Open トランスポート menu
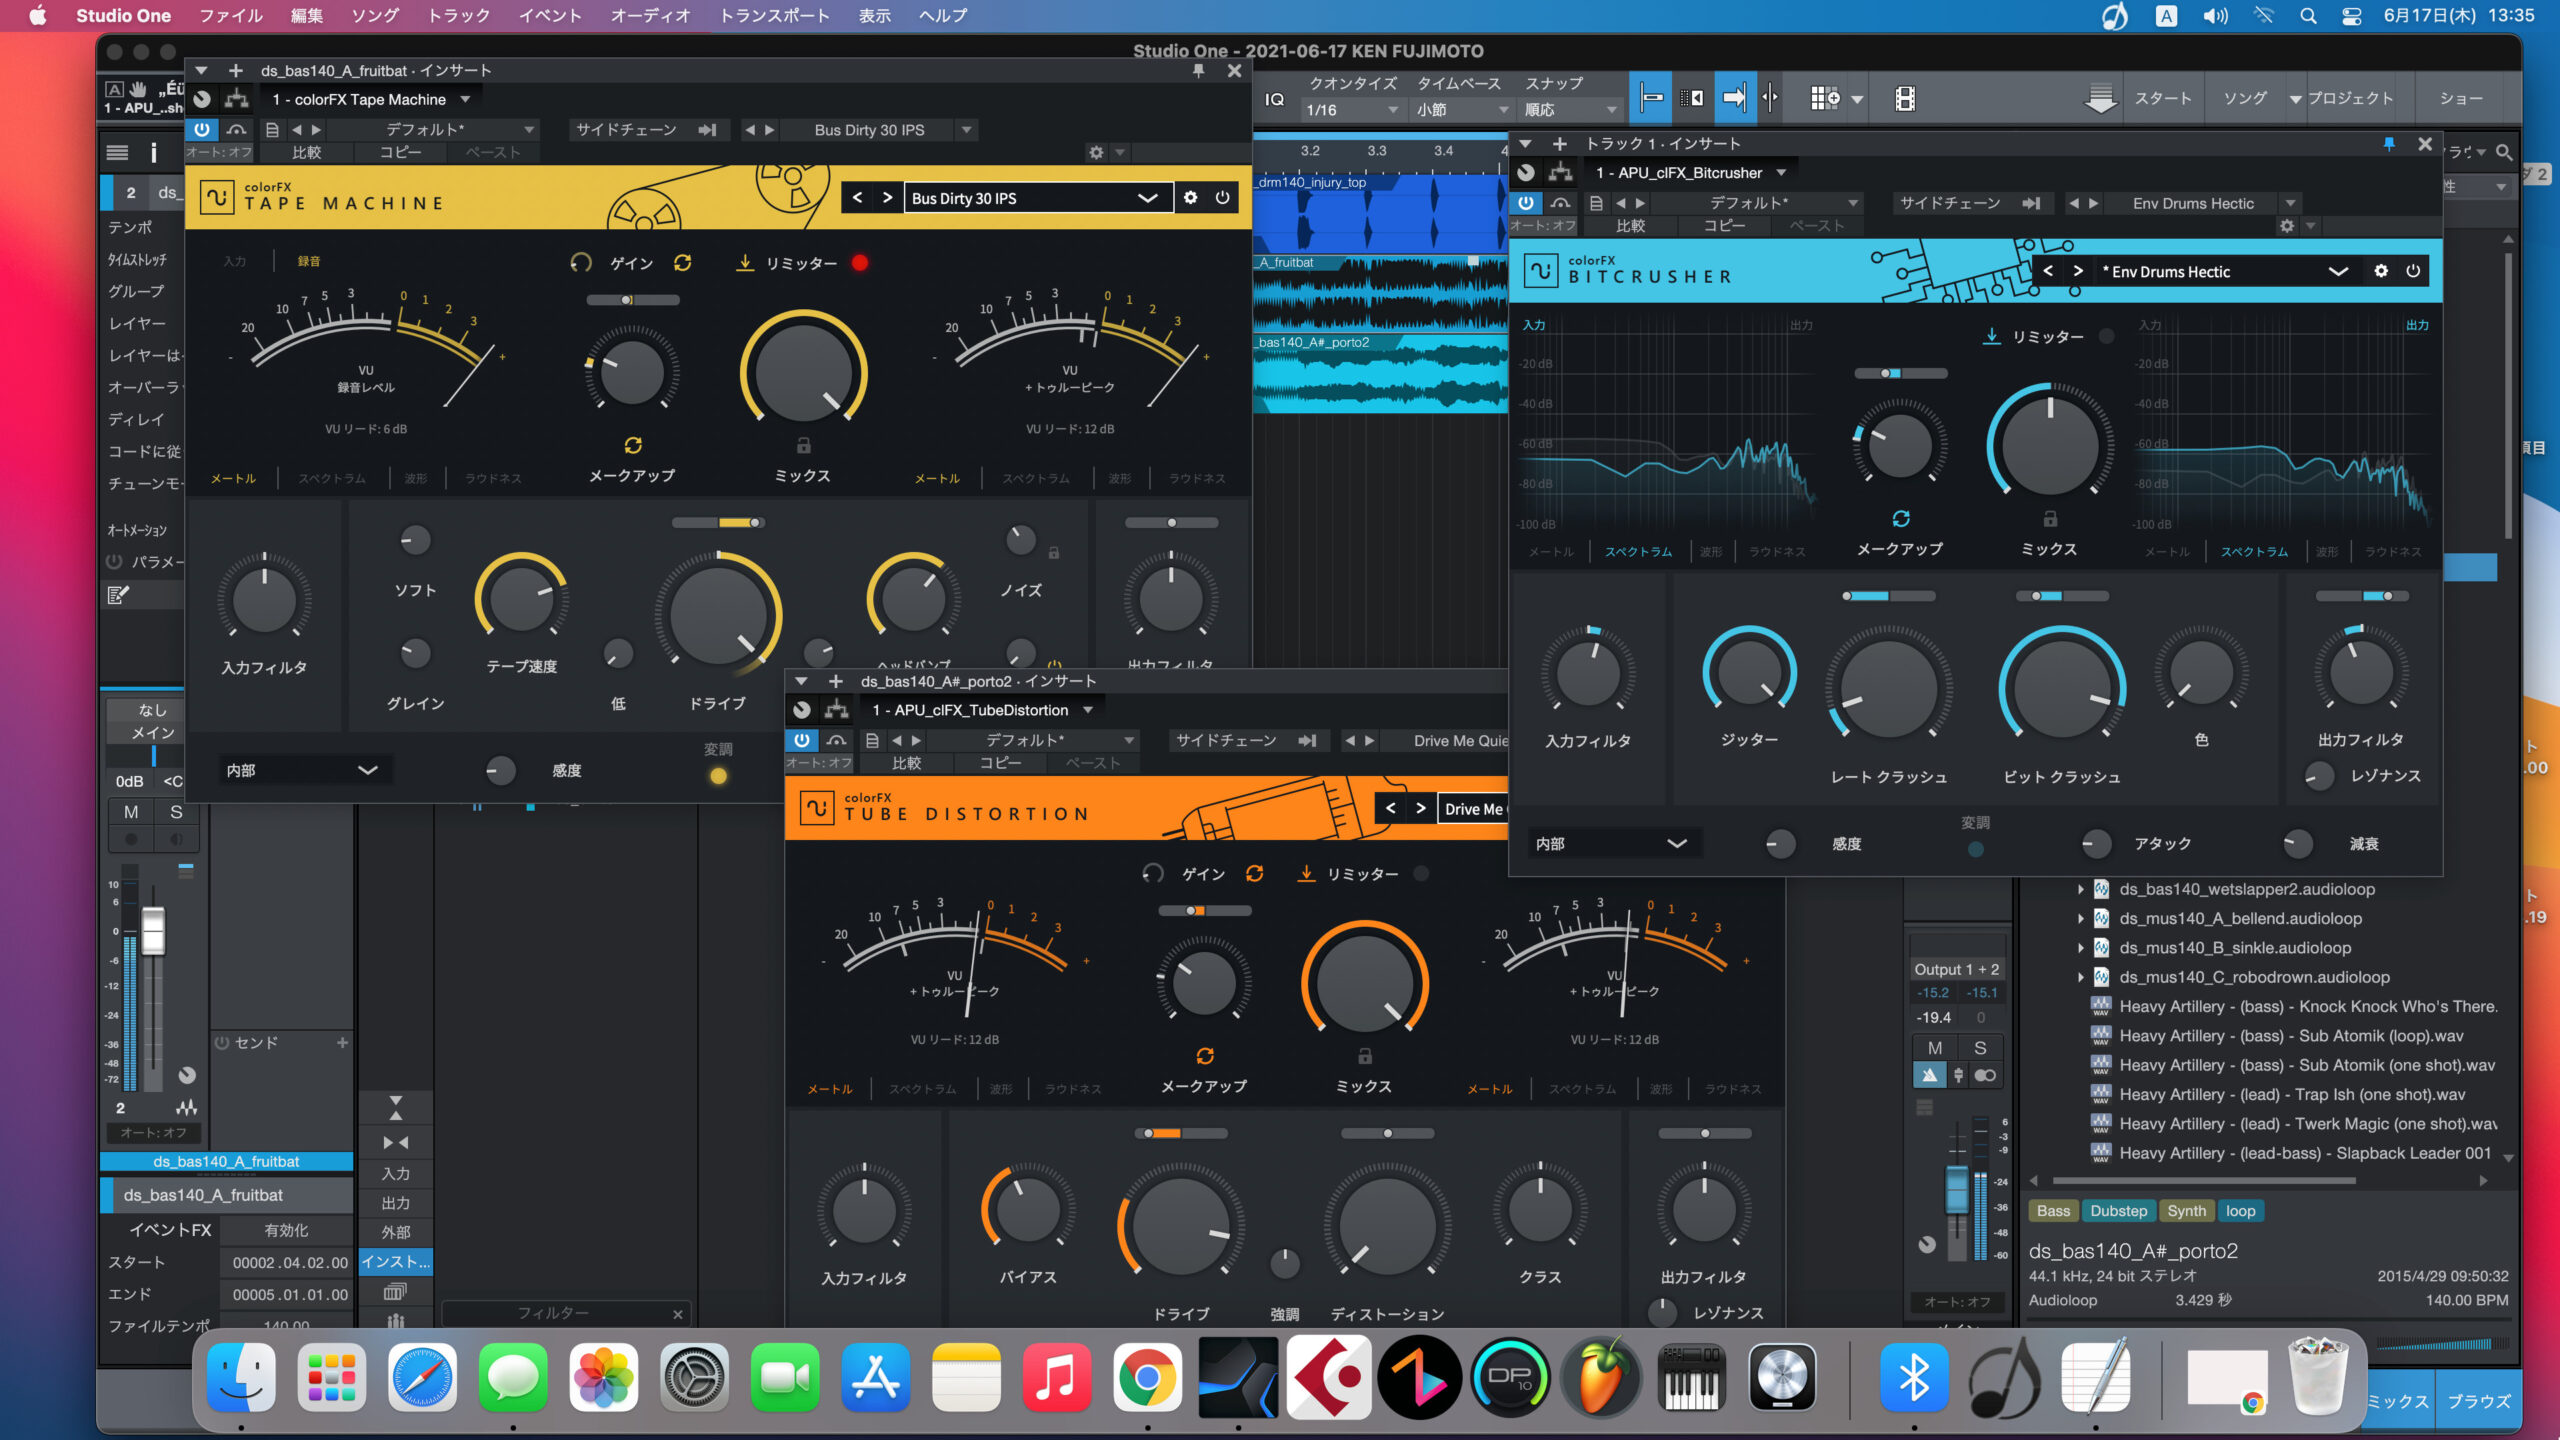Screen dimensions: 2560x1440 (x=774, y=16)
